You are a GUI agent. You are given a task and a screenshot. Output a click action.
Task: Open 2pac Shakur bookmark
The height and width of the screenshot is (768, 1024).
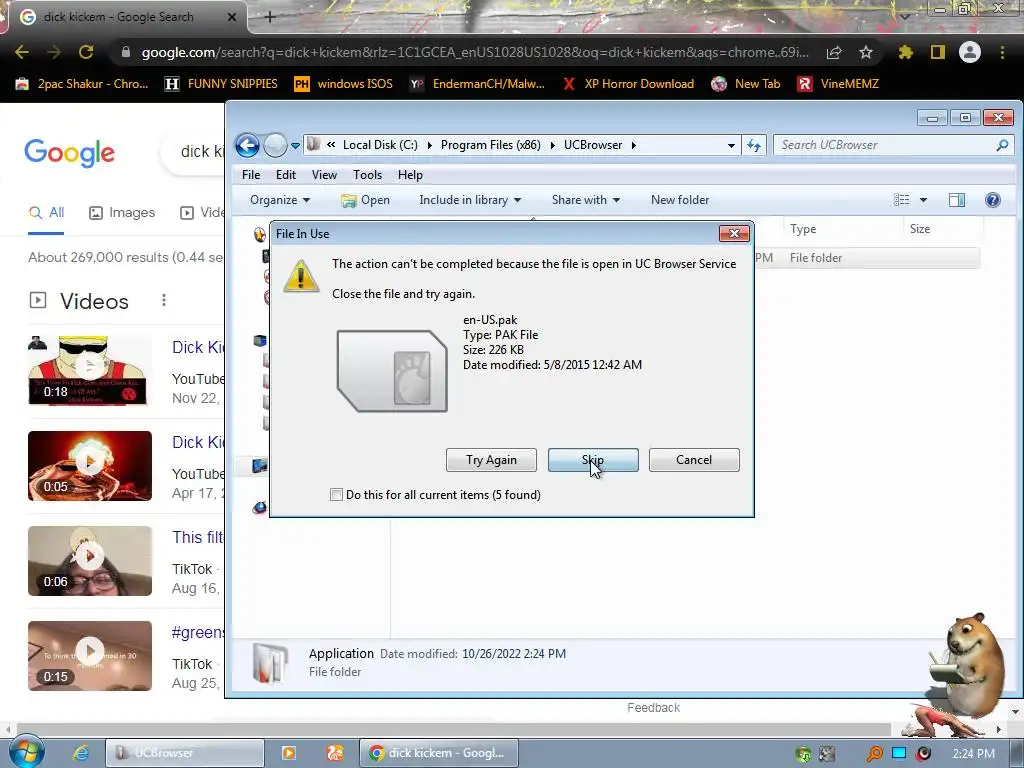pyautogui.click(x=82, y=84)
